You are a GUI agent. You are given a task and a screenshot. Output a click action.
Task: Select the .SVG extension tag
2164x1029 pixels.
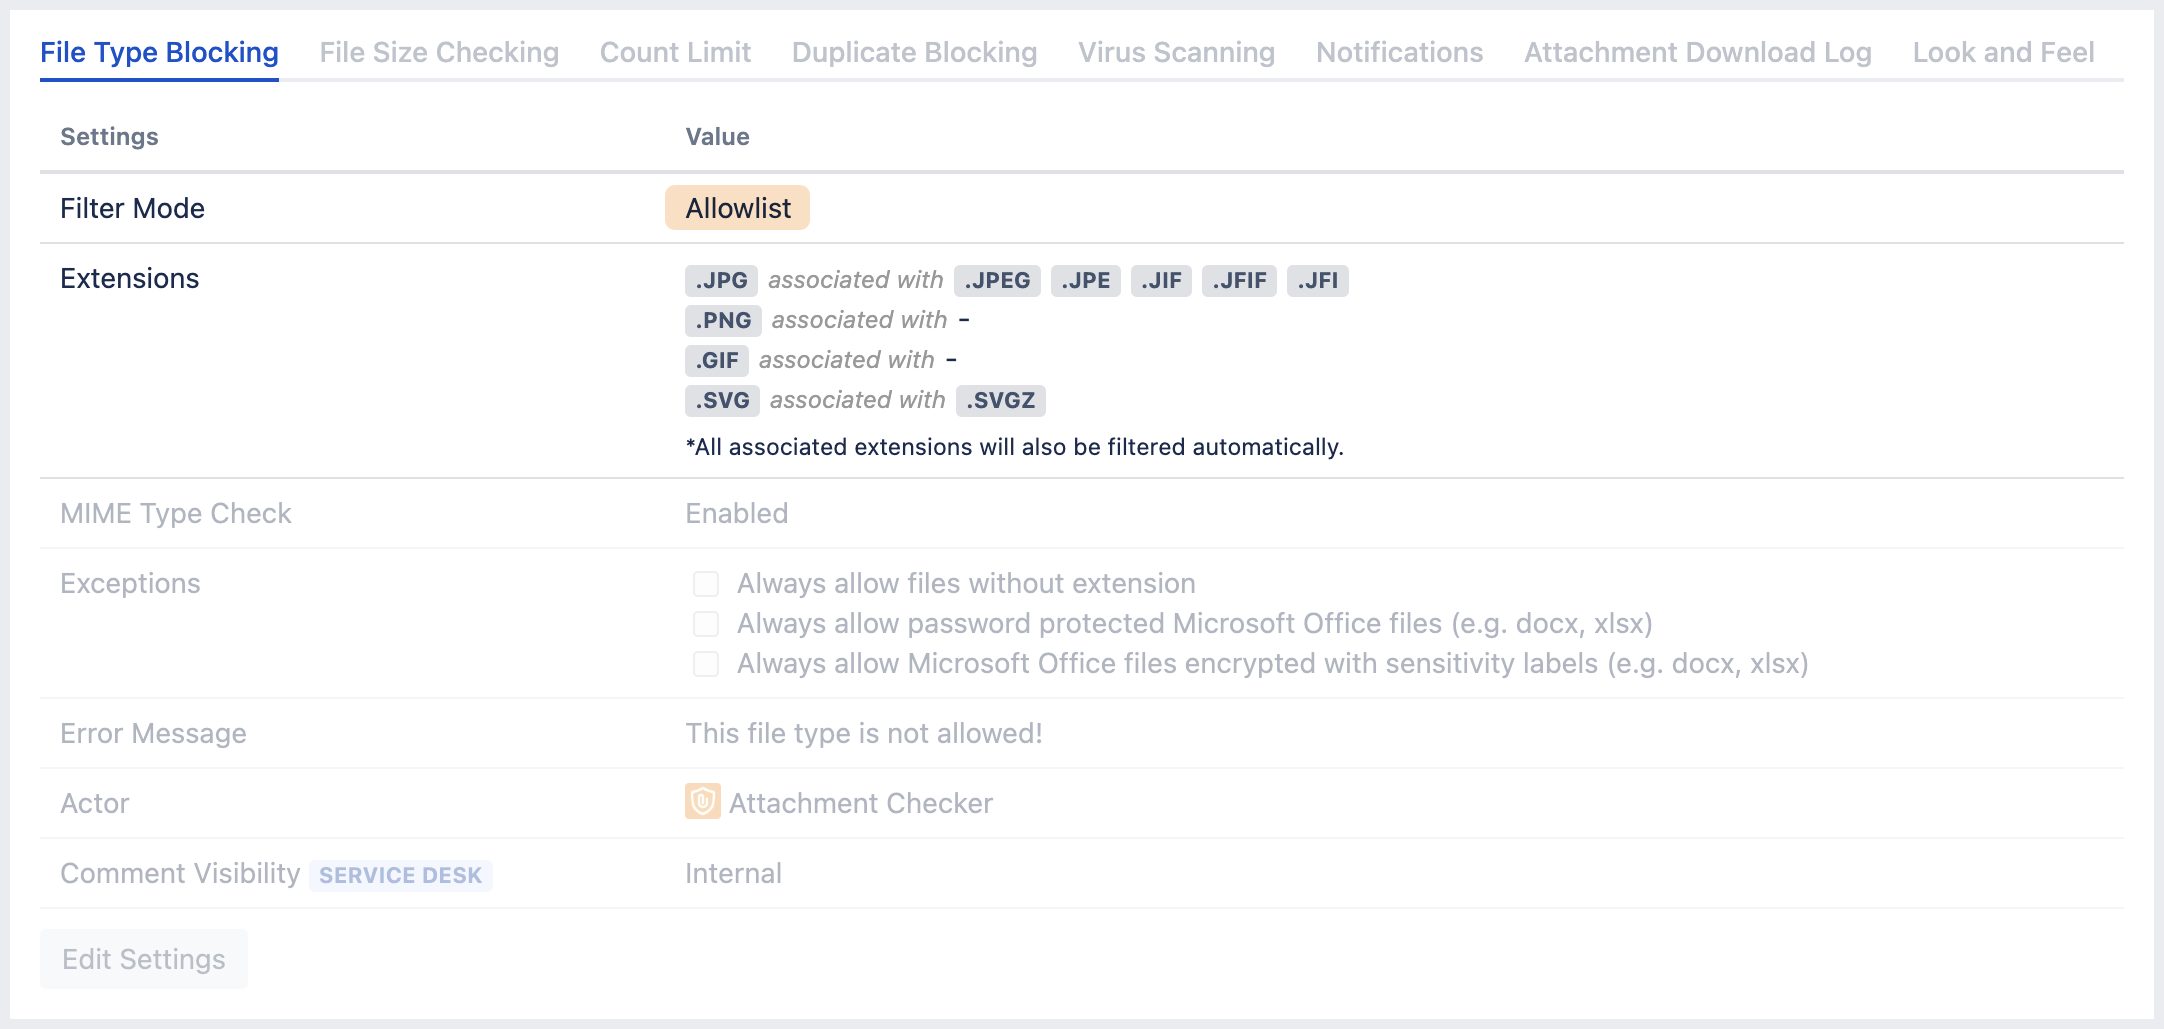pos(722,400)
